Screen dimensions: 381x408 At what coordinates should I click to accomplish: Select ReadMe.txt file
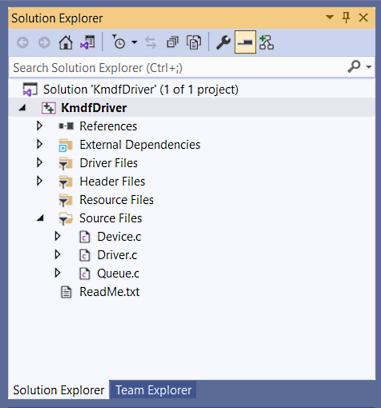point(109,292)
